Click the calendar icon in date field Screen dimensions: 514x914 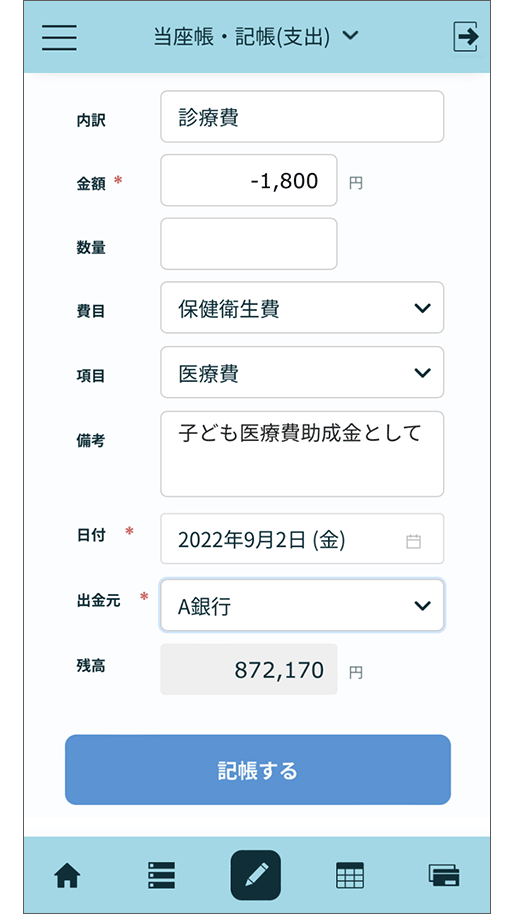pos(413,542)
